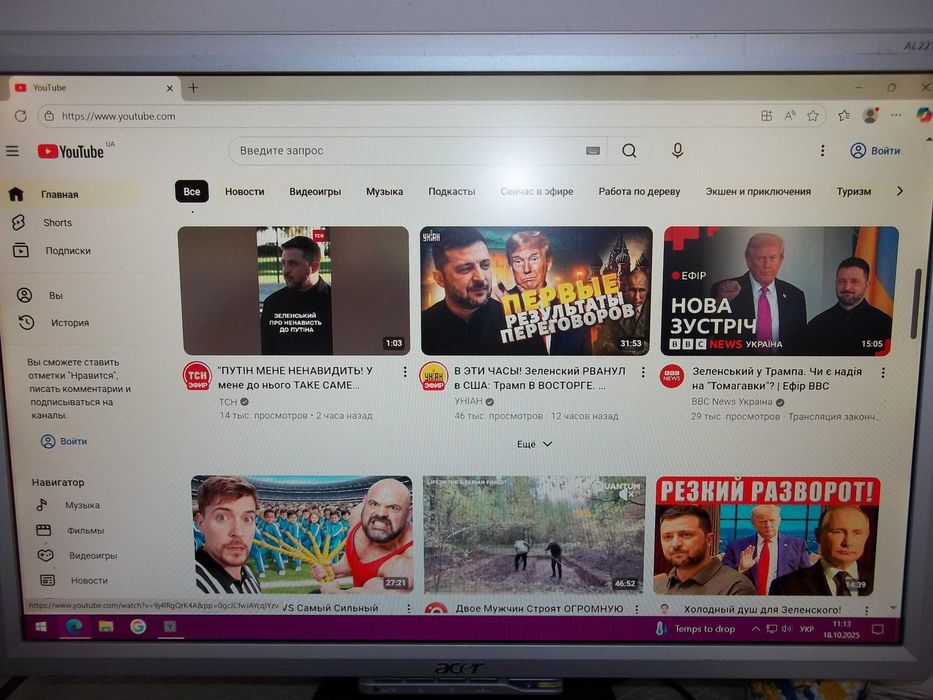Screen dimensions: 933x700
Task: Show hidden tray icons chevron
Action: click(x=755, y=629)
